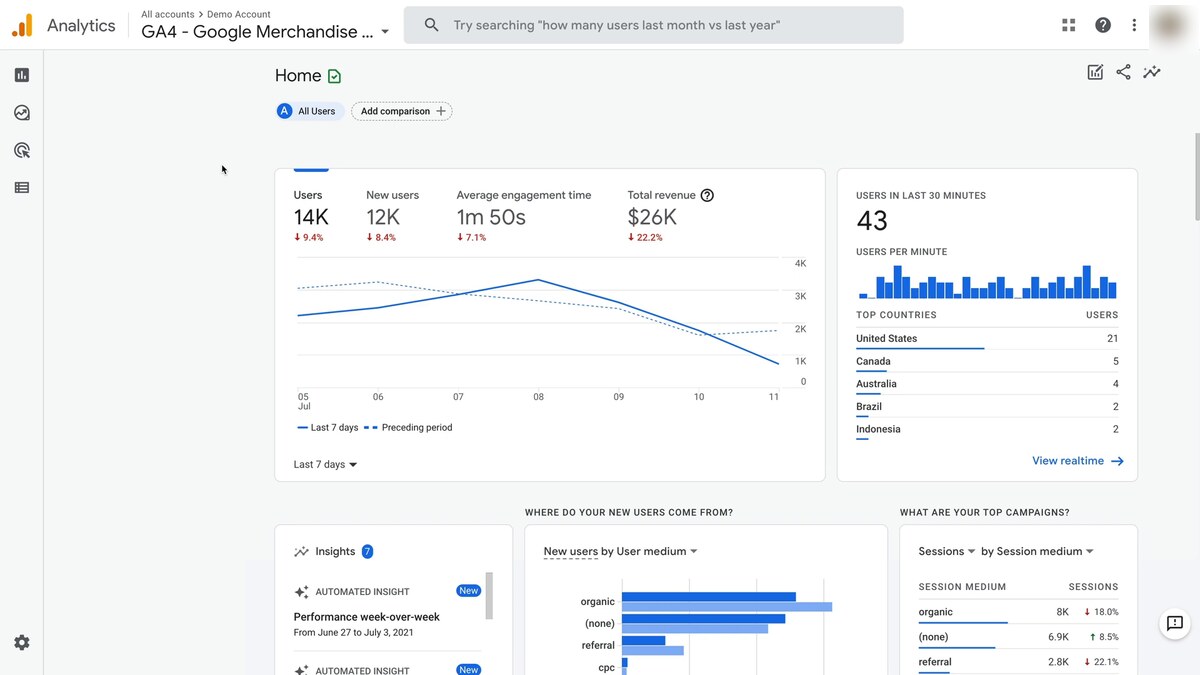
Task: Open the by Session medium dropdown
Action: (1037, 551)
